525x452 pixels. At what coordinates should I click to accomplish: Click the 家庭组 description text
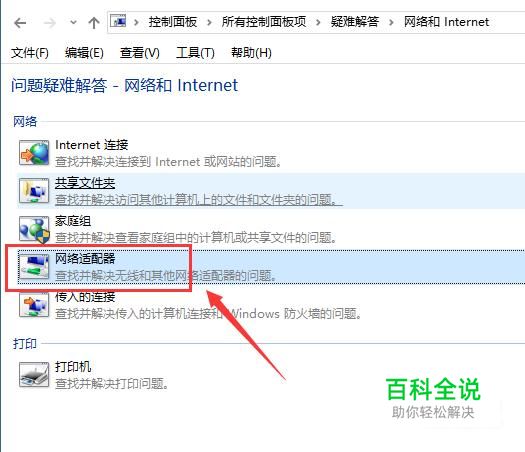196,238
